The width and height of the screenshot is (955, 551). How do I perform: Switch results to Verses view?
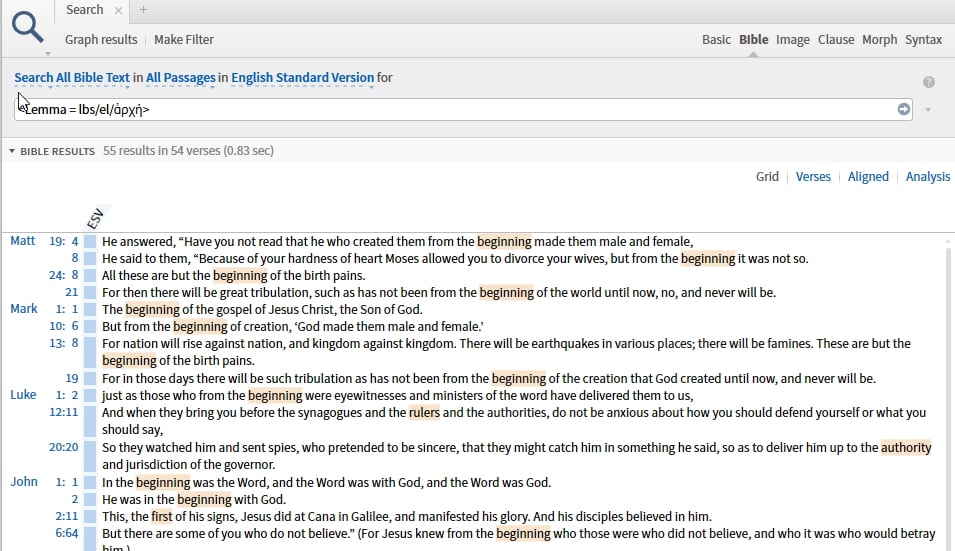point(813,177)
